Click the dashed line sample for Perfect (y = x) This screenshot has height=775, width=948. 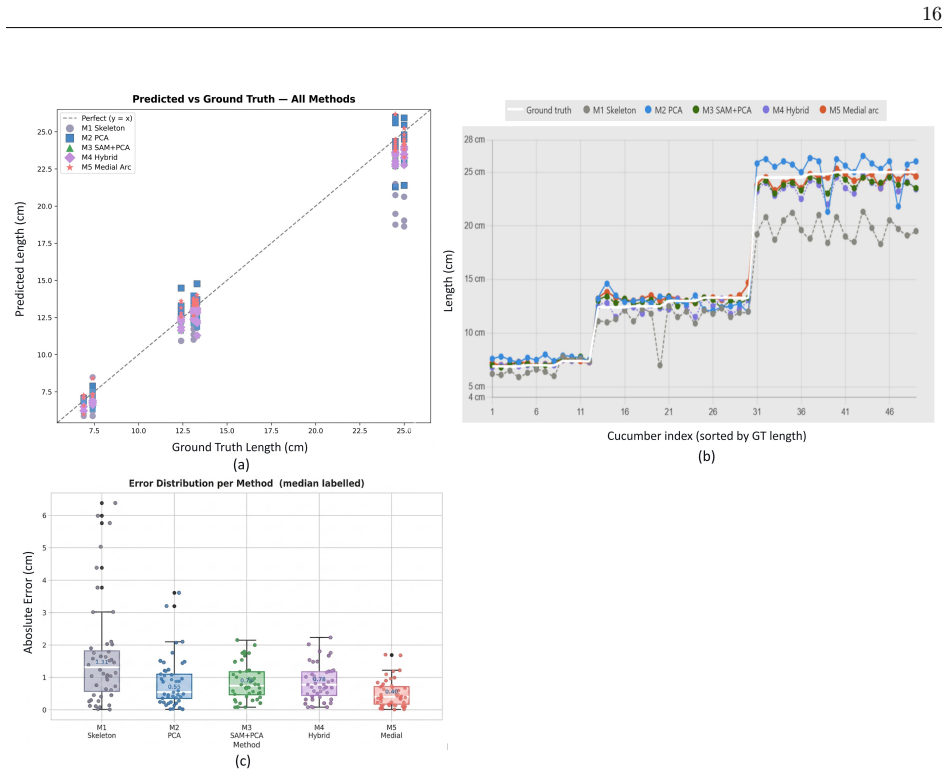[70, 118]
